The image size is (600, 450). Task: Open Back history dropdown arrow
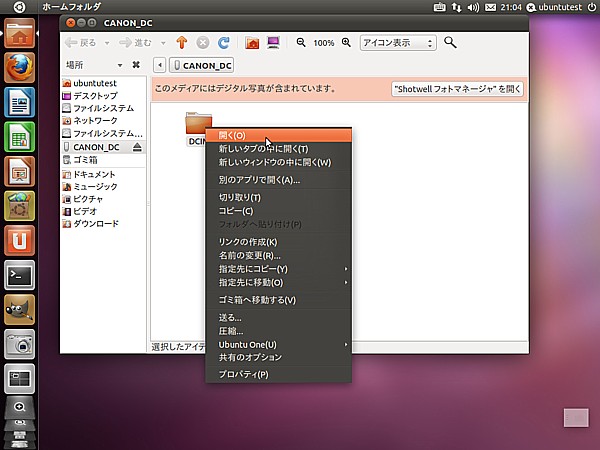coord(107,43)
